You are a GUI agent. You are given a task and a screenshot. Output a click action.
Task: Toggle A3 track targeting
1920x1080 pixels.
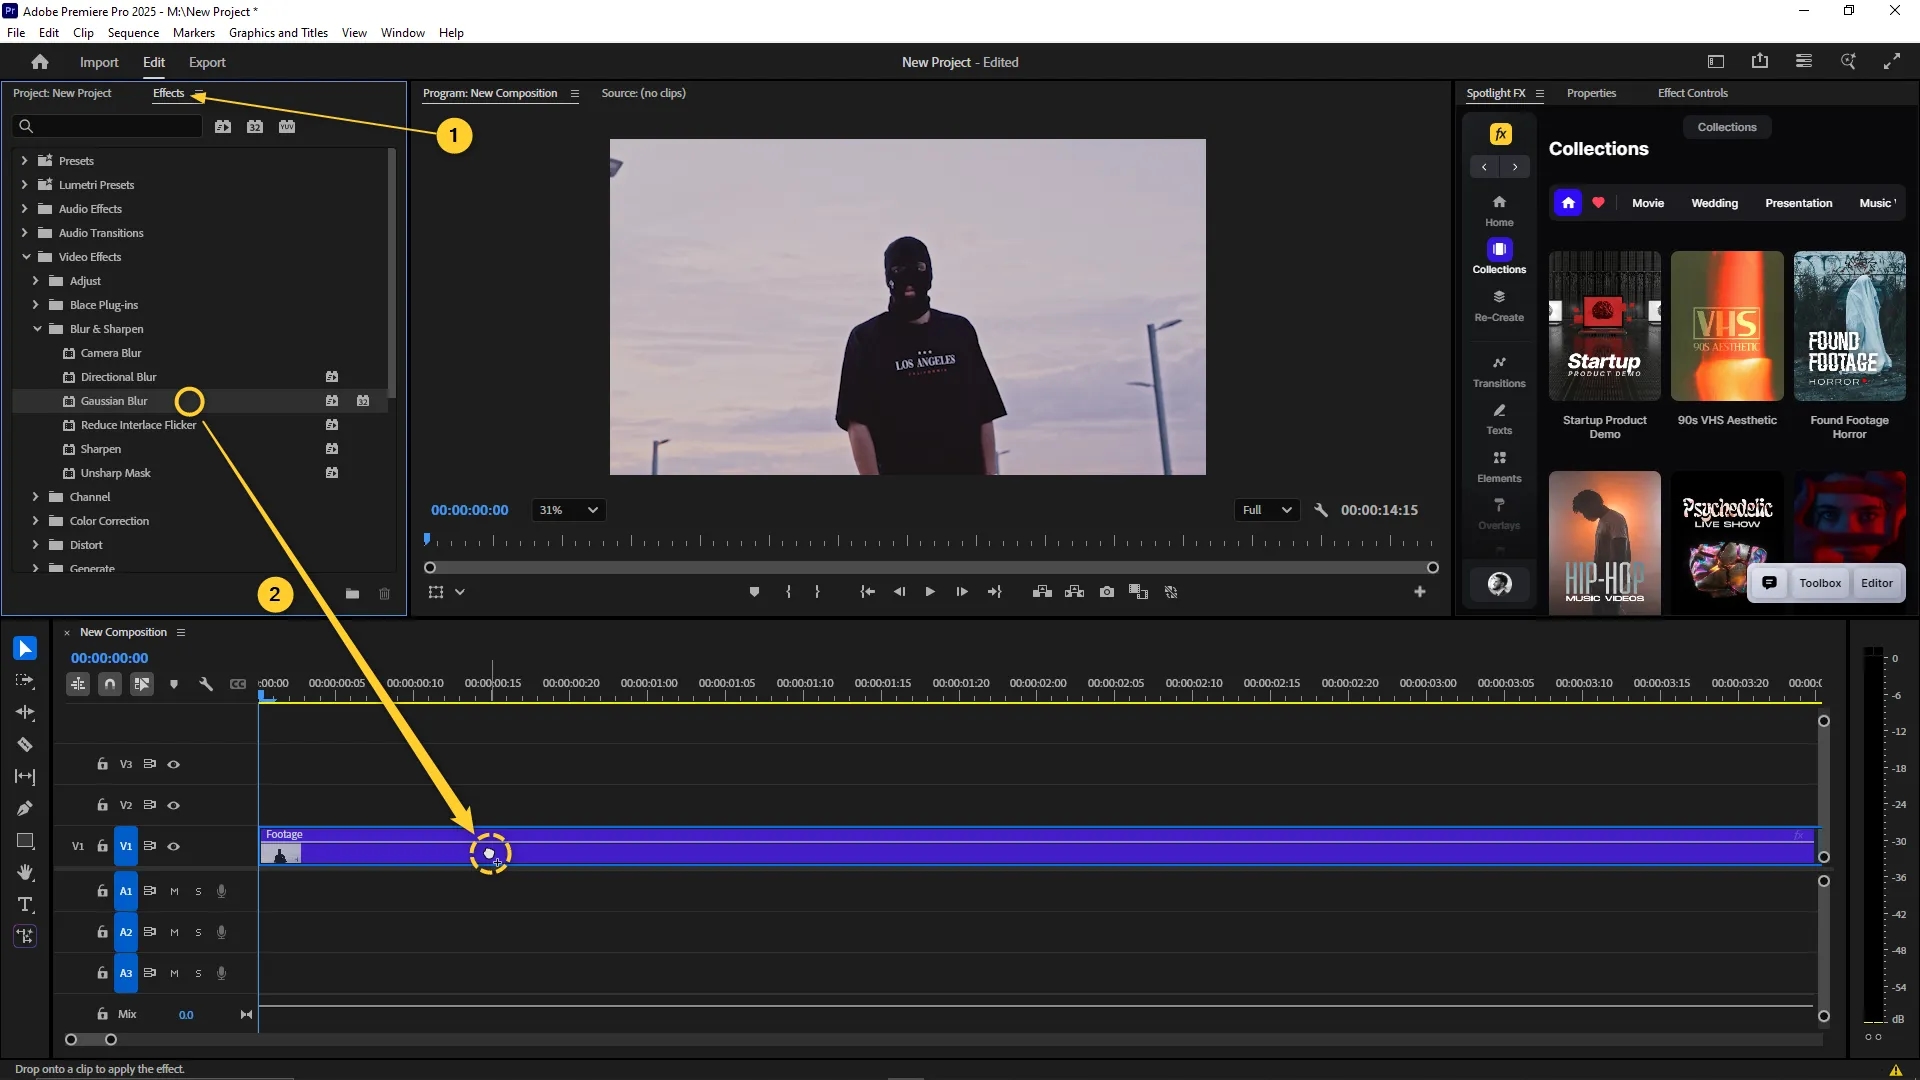[126, 973]
